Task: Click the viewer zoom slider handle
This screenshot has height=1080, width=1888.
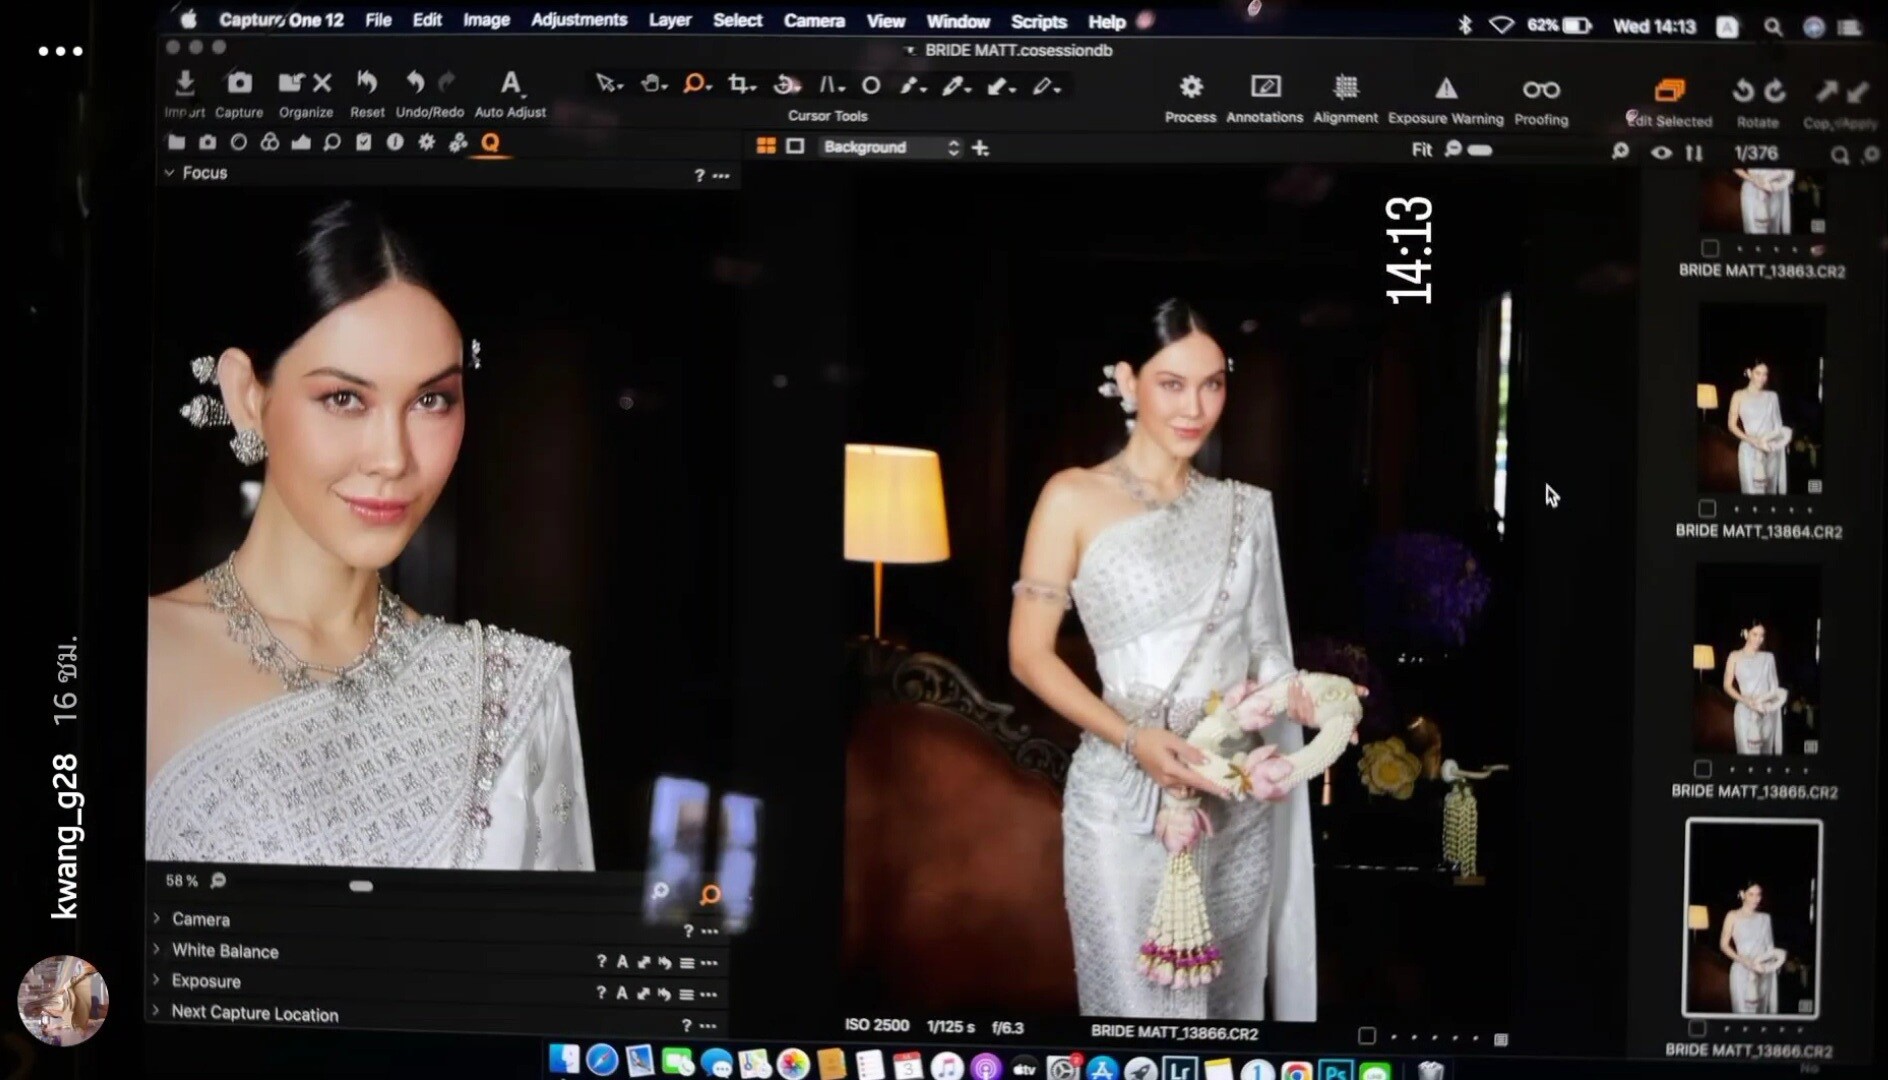Action: click(x=1481, y=151)
